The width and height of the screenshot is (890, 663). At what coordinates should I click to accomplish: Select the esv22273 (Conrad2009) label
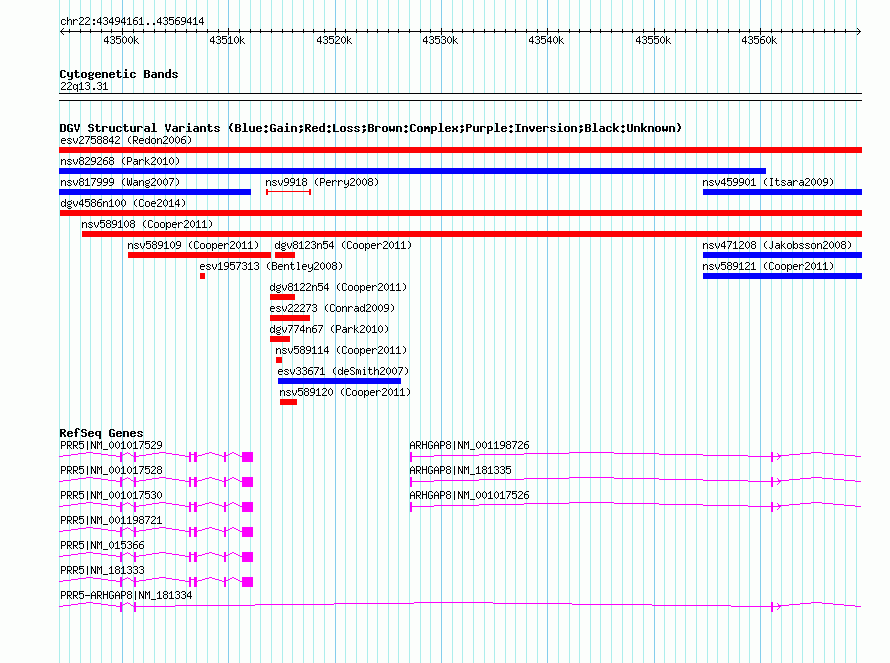(332, 308)
